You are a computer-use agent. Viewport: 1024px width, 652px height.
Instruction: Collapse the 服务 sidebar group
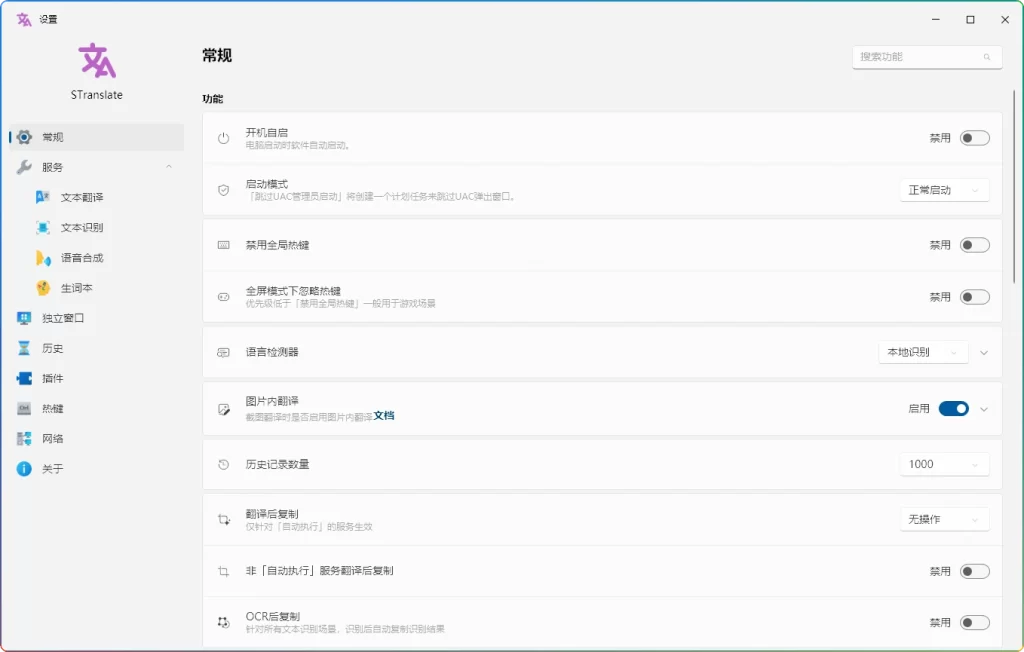click(170, 166)
